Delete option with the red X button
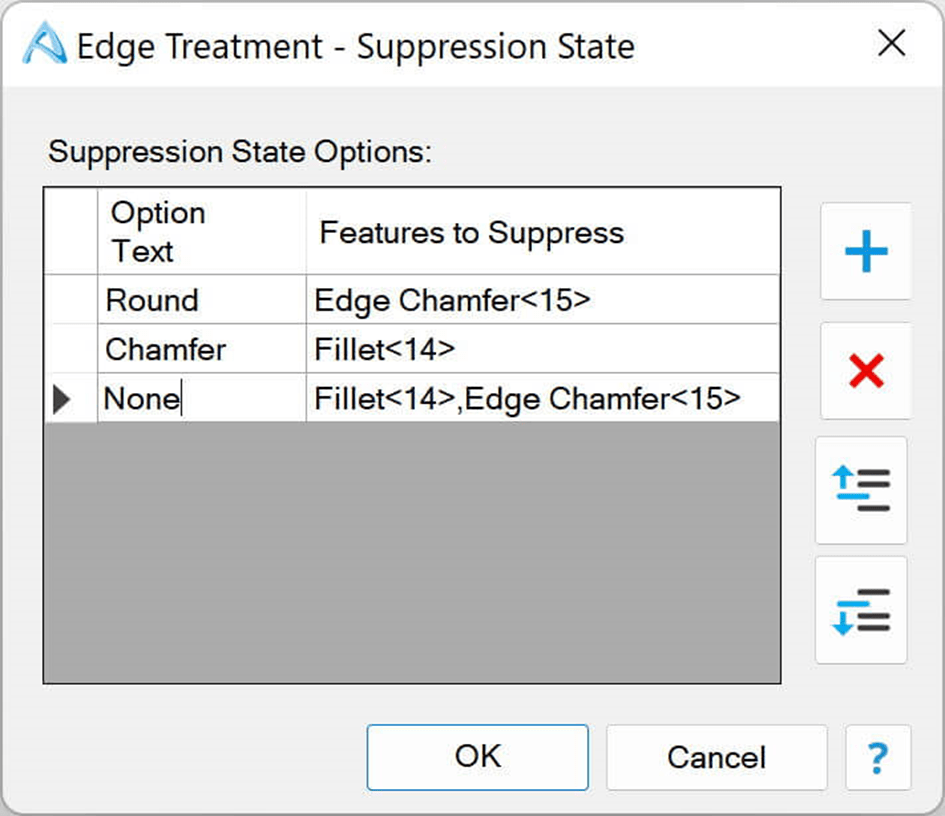This screenshot has width=945, height=816. coord(865,371)
